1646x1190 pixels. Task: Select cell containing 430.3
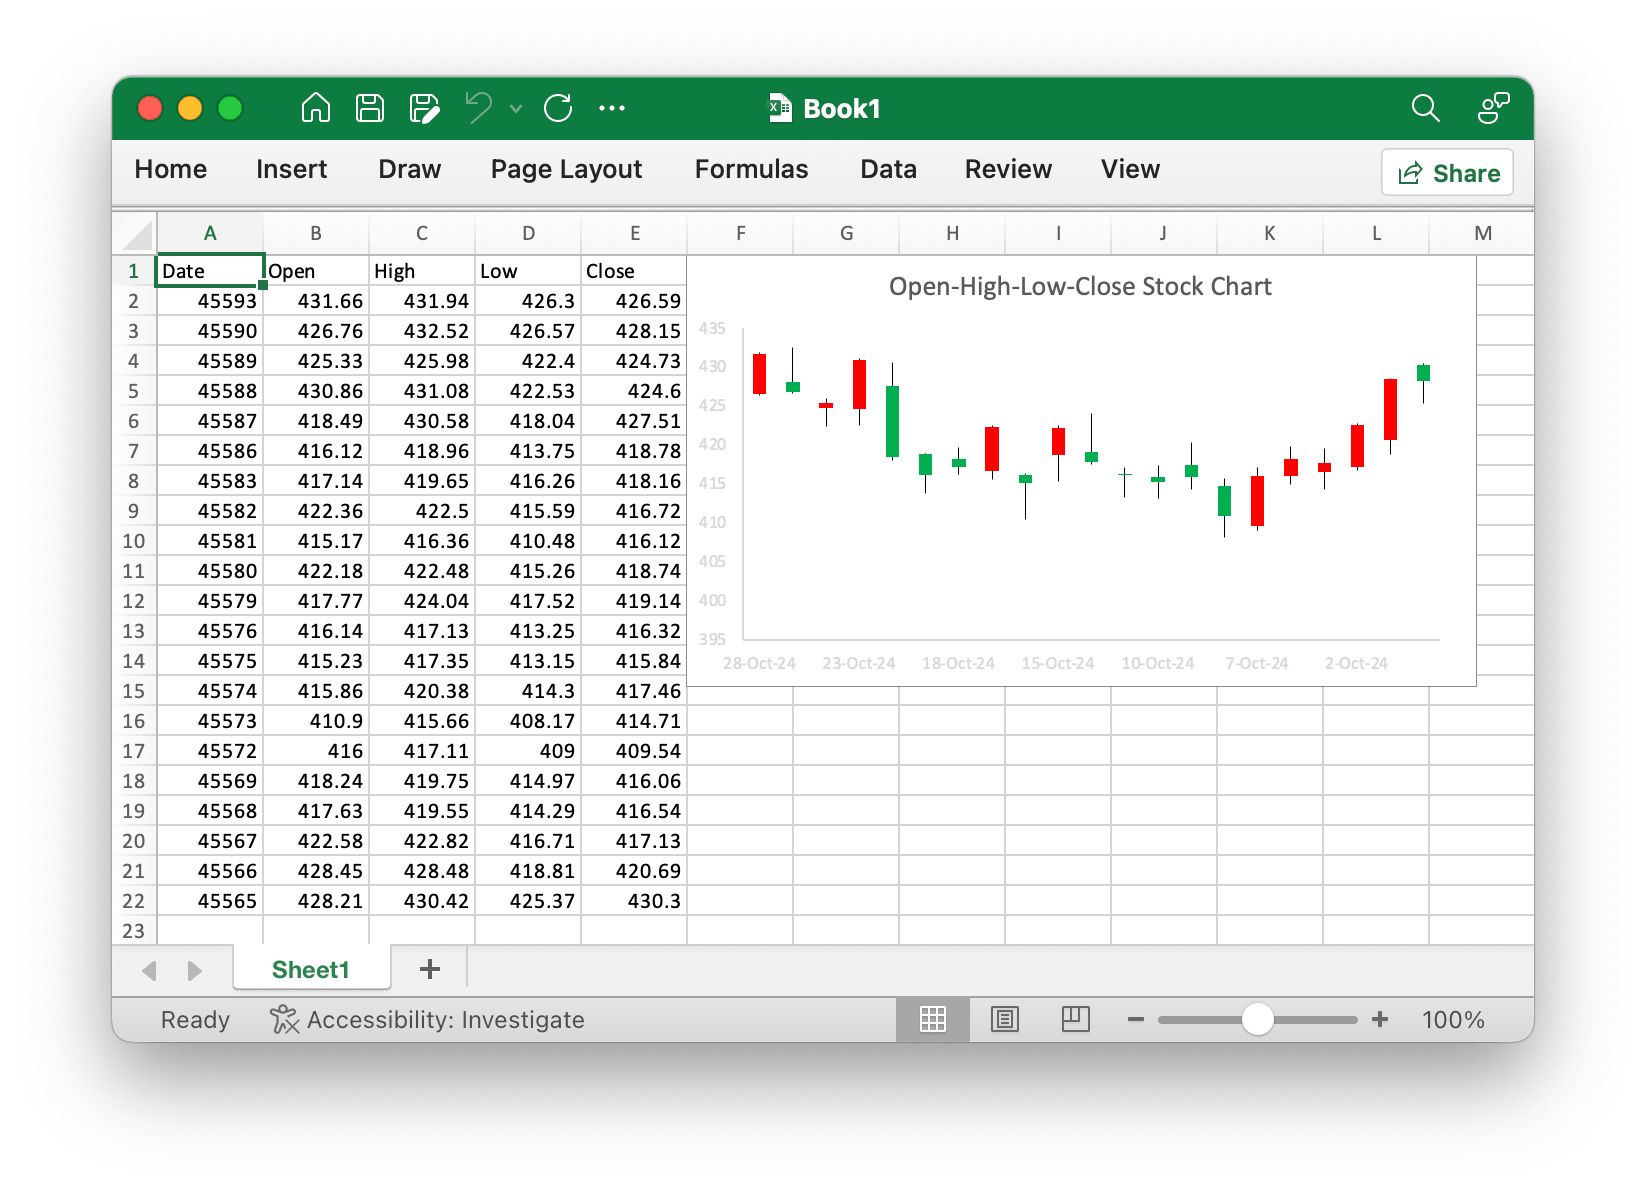coord(634,901)
